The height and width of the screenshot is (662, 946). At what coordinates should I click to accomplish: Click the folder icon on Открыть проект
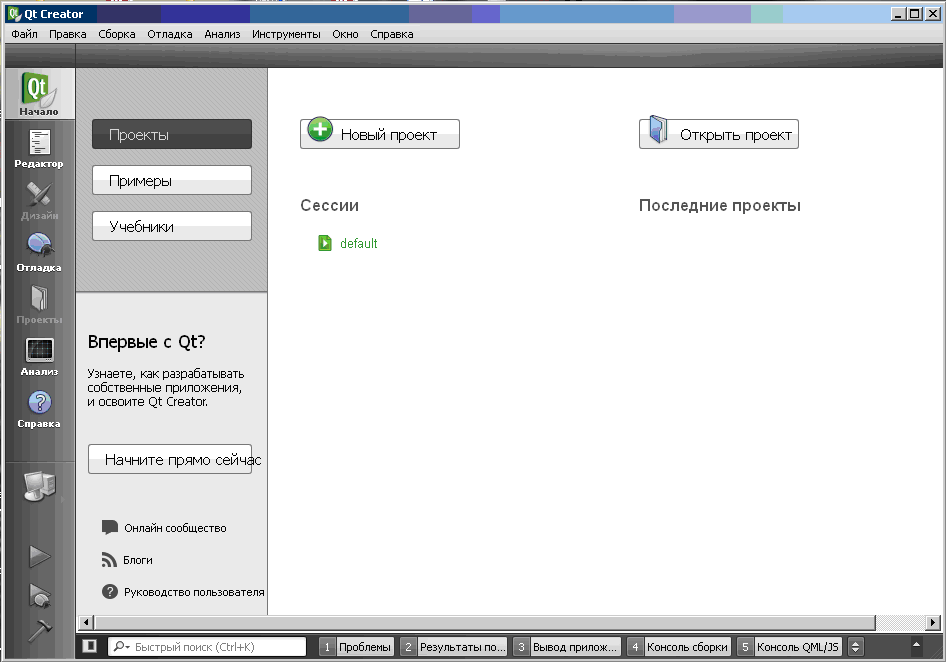pyautogui.click(x=658, y=130)
